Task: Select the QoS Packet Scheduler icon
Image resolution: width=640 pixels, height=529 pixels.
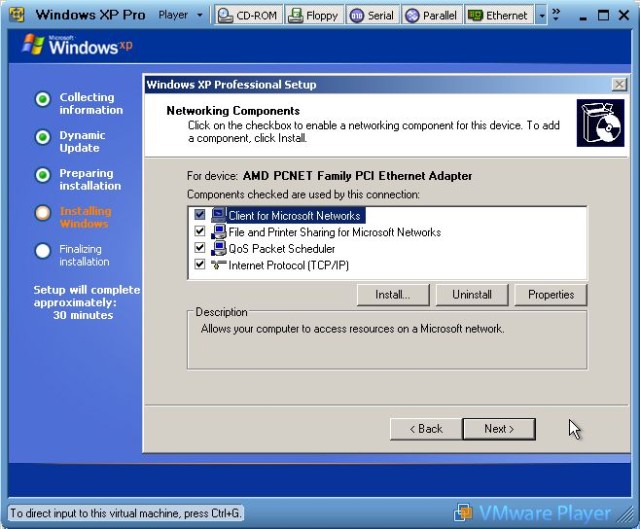Action: (218, 248)
